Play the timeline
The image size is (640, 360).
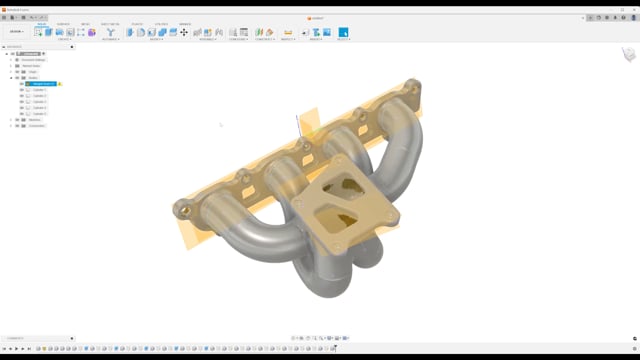point(17,349)
